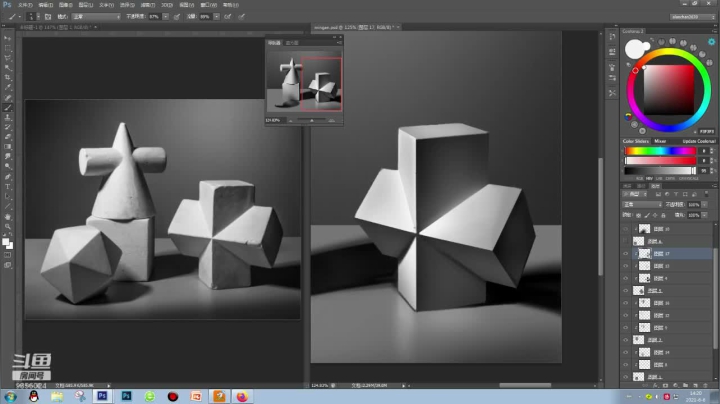Select layer 17 thumbnail in Layers panel
The image size is (720, 404).
click(x=645, y=253)
